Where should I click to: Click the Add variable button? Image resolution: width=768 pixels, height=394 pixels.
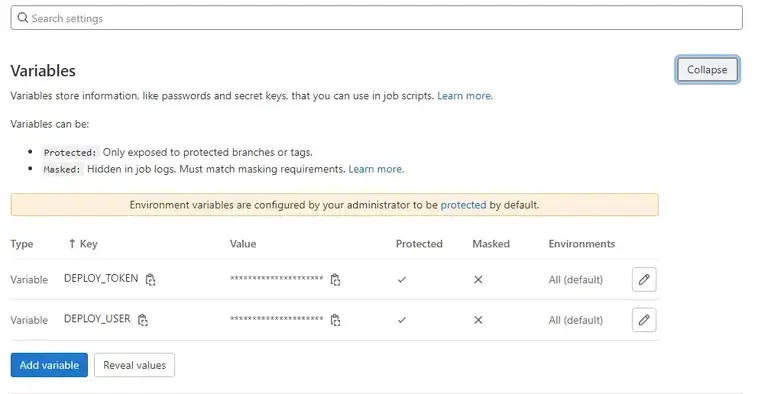coord(49,365)
